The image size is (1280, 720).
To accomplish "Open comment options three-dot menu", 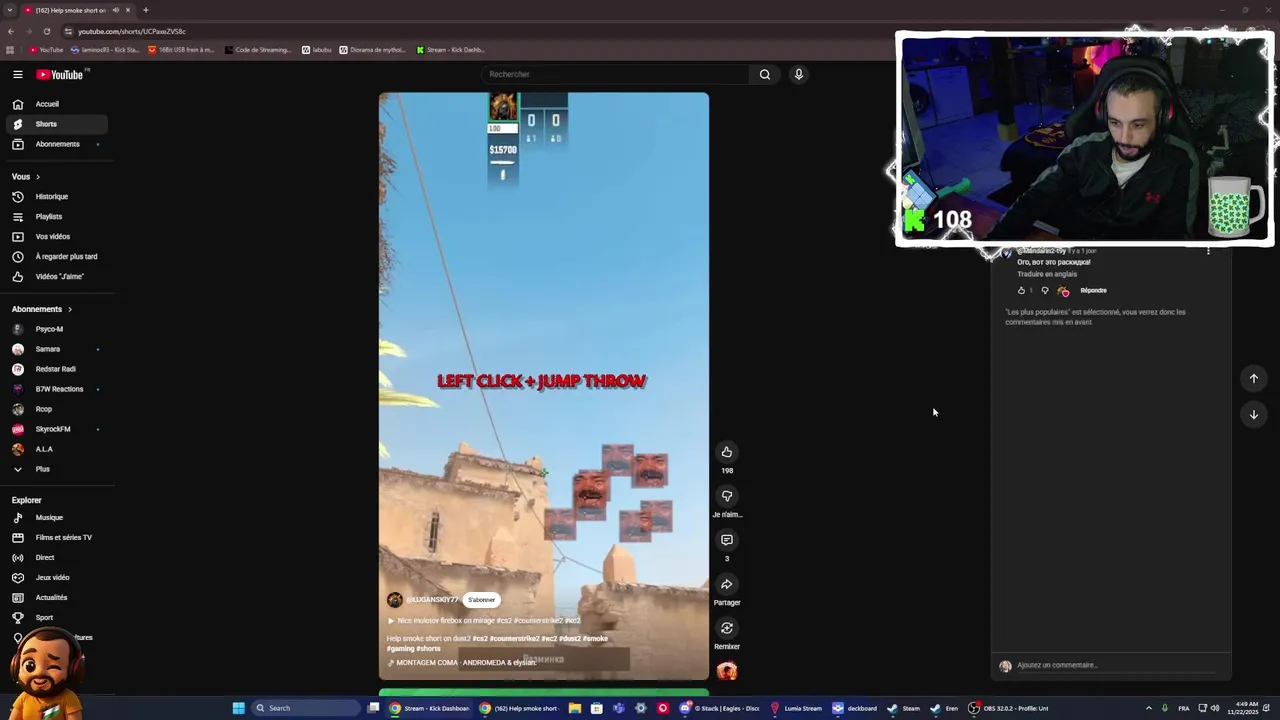I will (x=1208, y=251).
